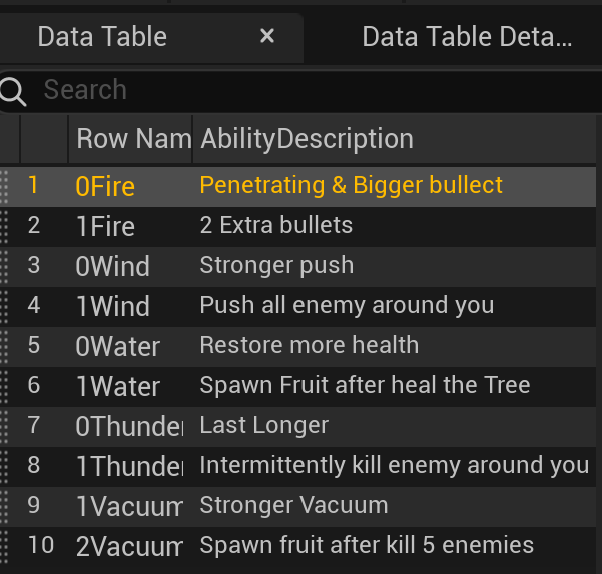This screenshot has height=574, width=602.
Task: Click the drag handle for row 5
Action: click(6, 346)
